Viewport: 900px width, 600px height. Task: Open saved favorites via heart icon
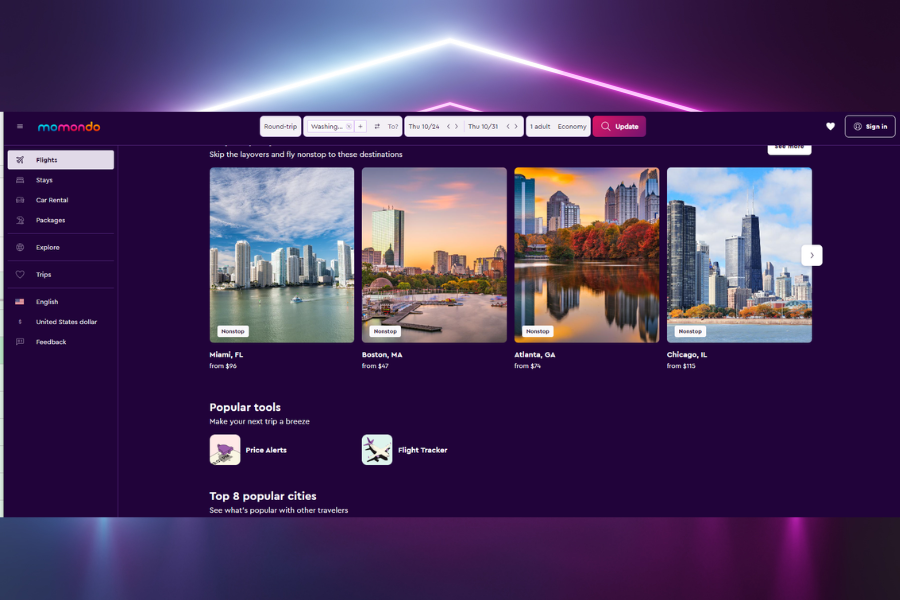(x=830, y=127)
